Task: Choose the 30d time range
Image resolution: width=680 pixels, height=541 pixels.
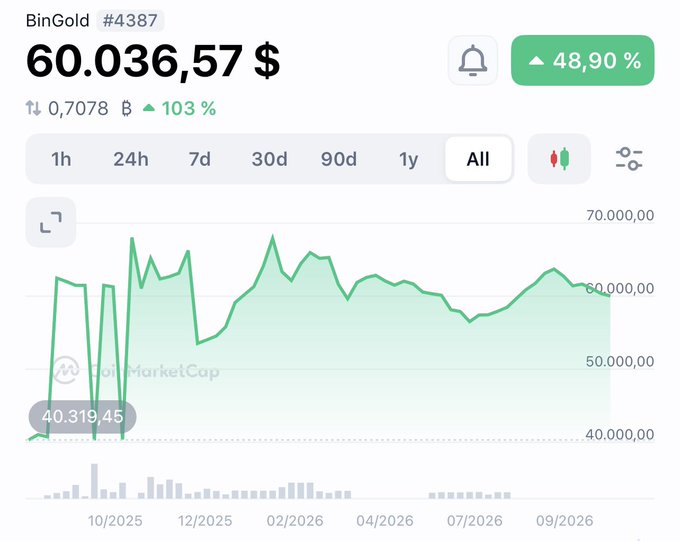Action: click(269, 159)
